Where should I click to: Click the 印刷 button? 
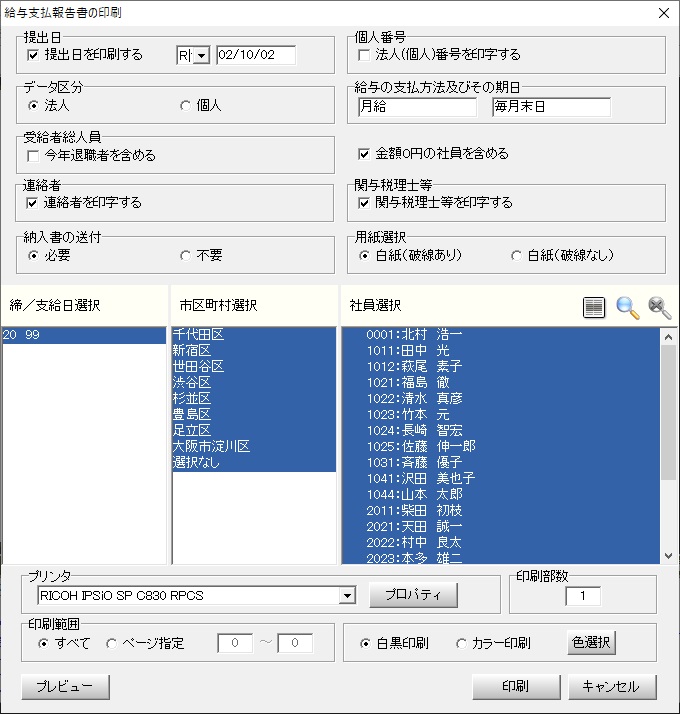516,687
